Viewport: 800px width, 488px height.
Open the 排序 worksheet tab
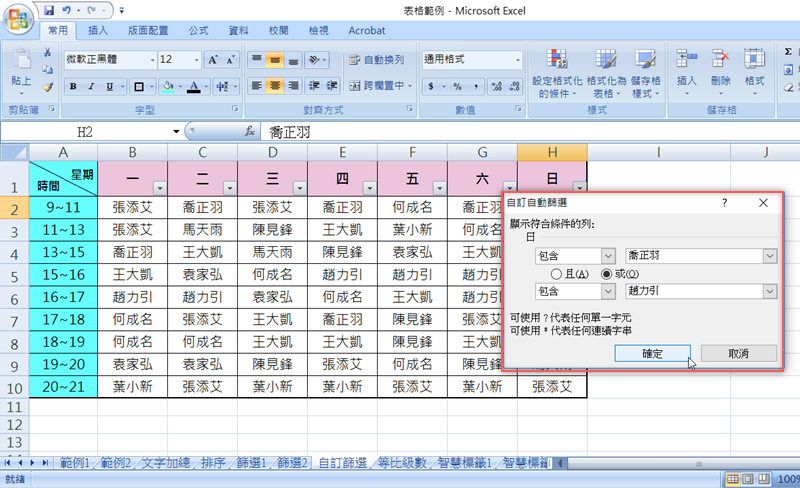[x=213, y=463]
